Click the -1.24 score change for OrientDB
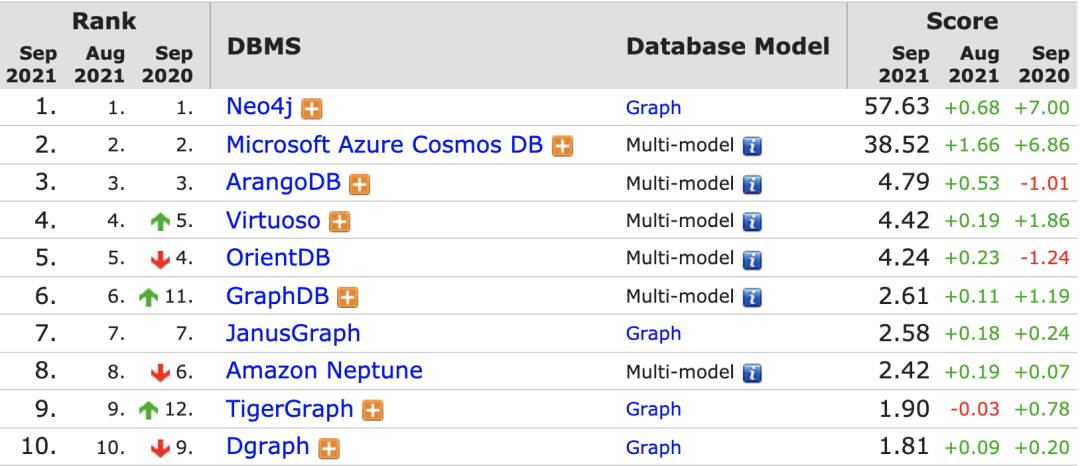 coord(1044,260)
